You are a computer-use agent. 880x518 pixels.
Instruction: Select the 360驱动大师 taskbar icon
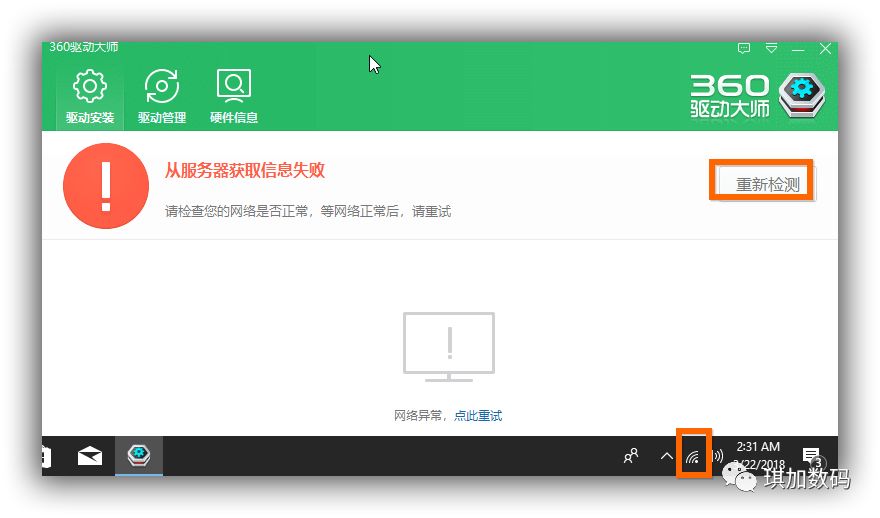tap(139, 455)
